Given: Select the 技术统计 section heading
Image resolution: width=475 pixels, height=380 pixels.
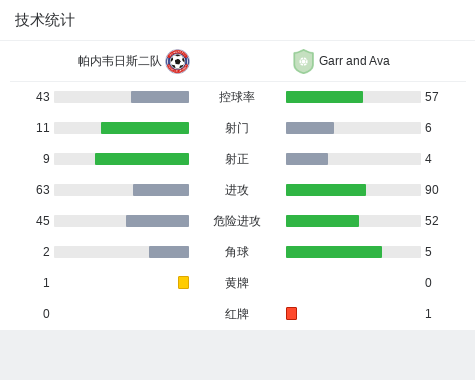Looking at the screenshot, I should click(x=45, y=20).
